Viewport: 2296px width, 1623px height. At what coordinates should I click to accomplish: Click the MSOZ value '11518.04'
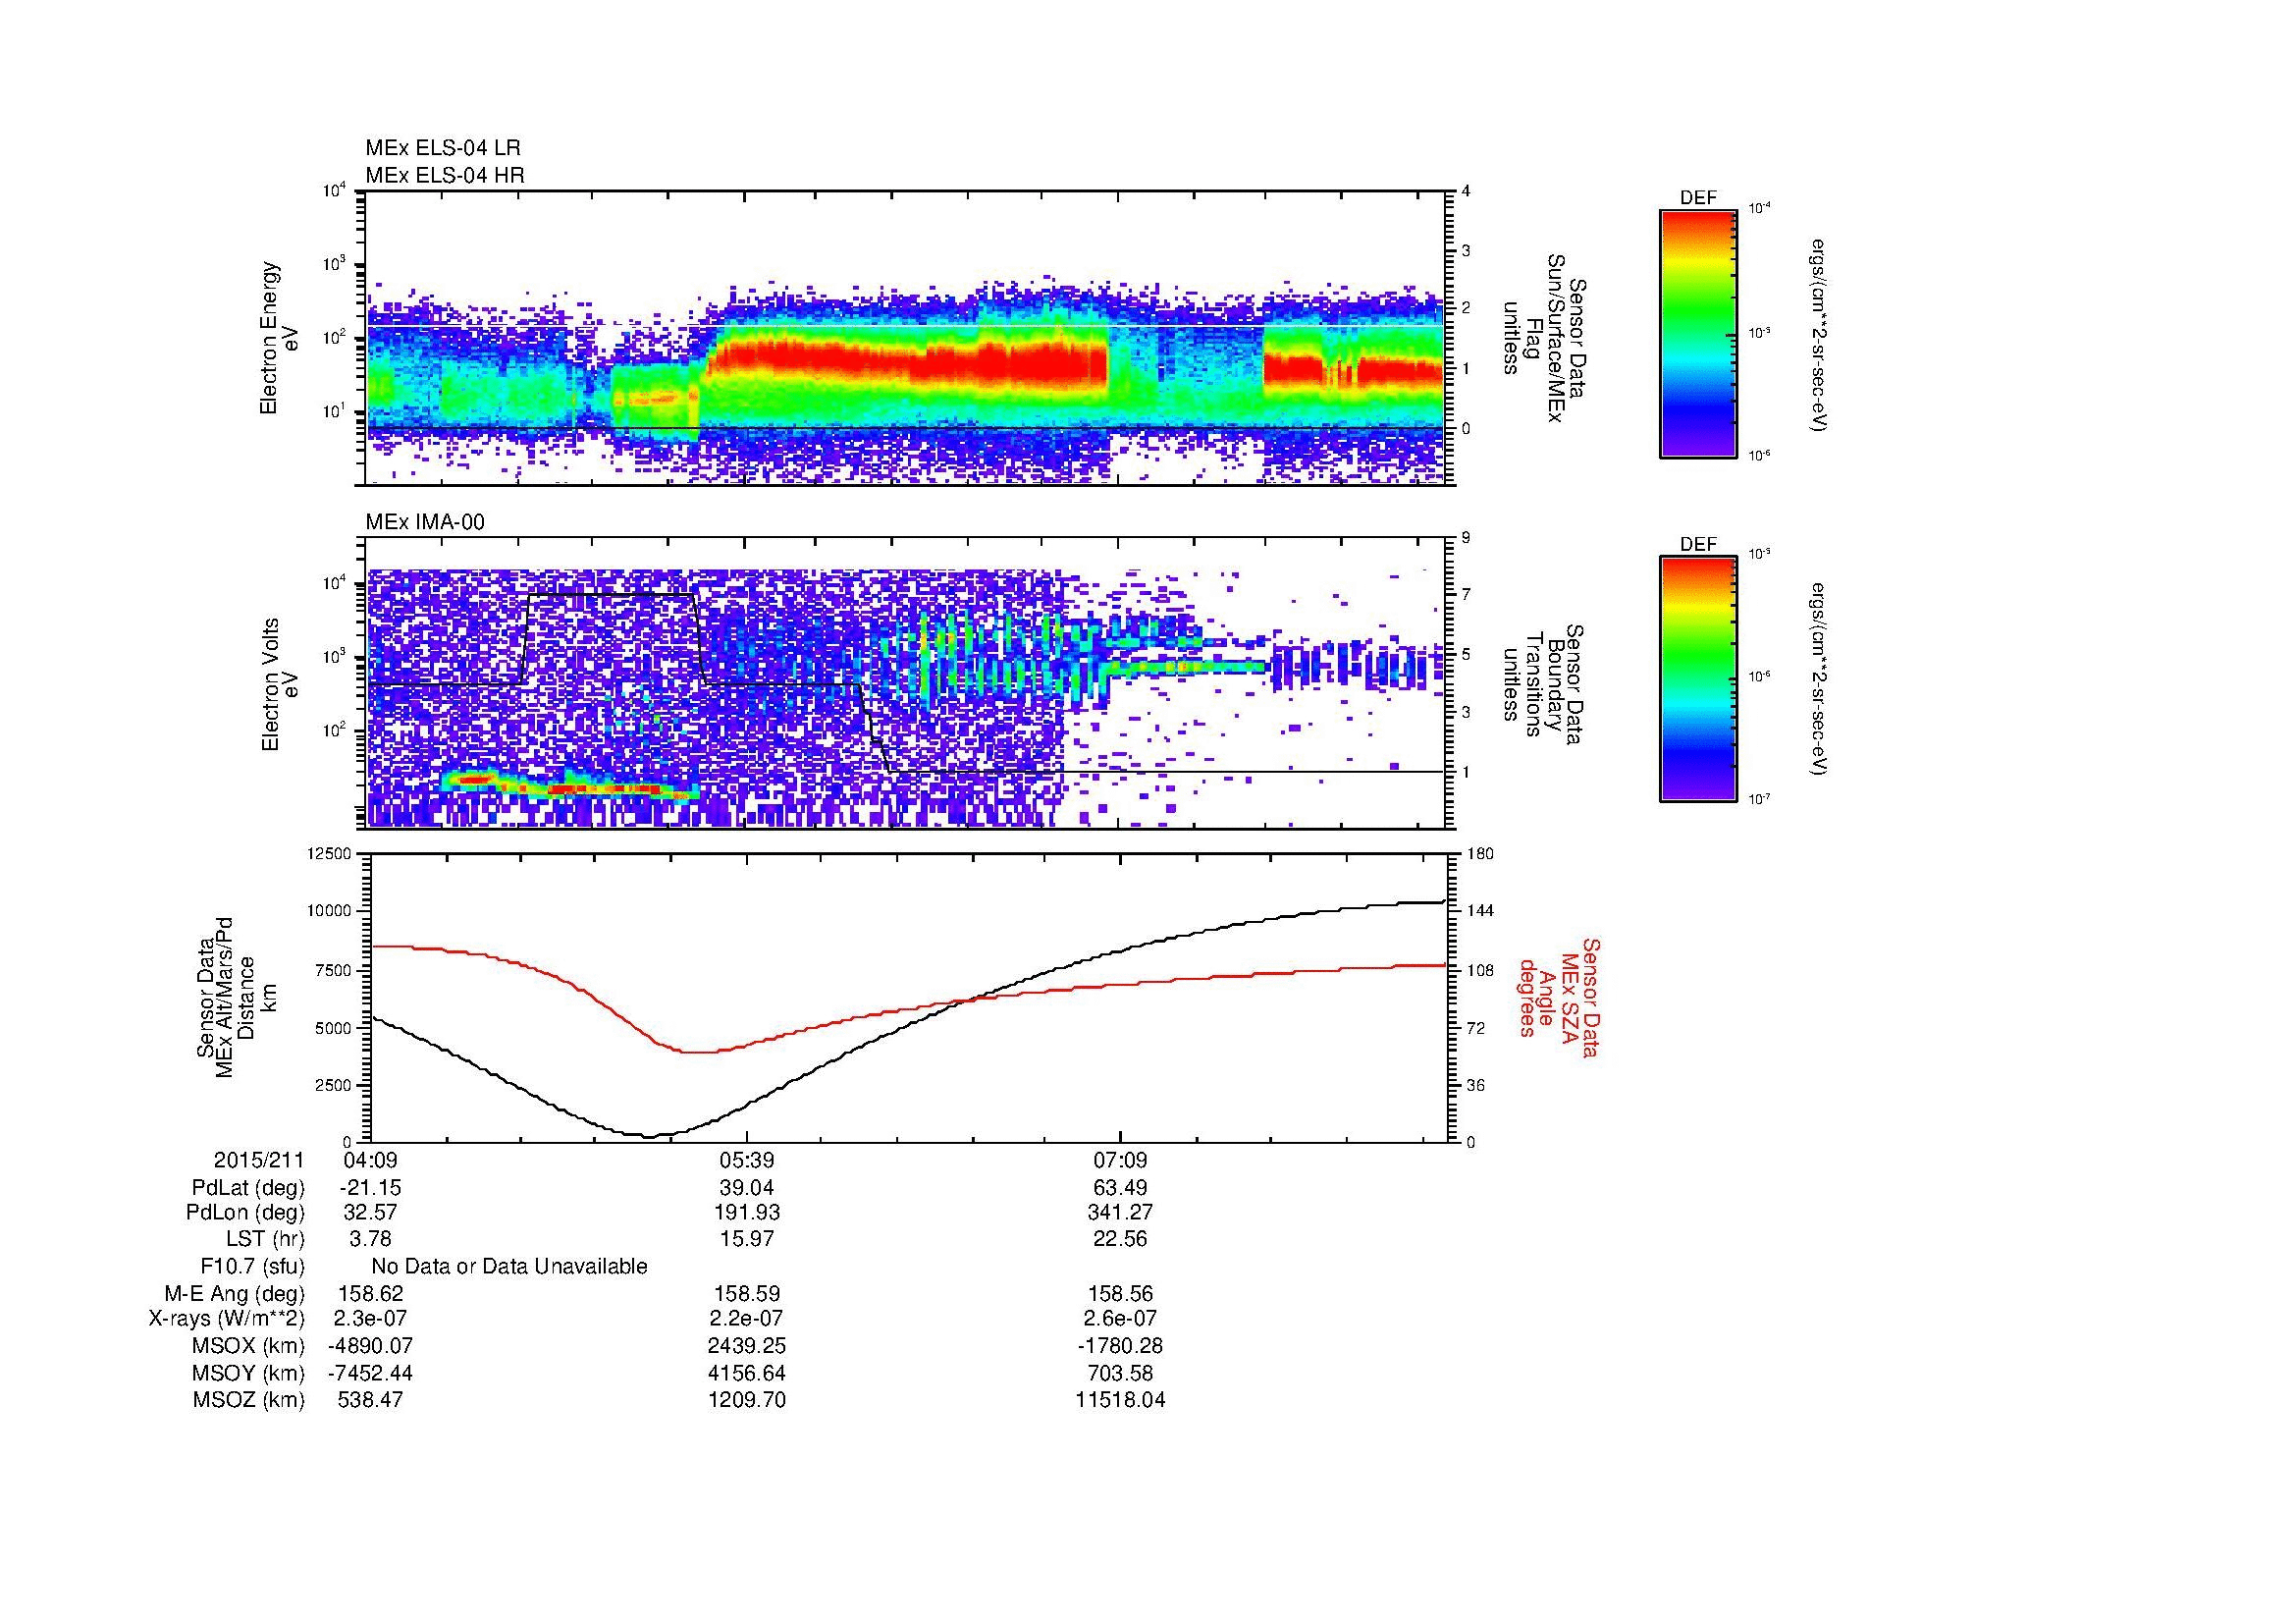[x=1120, y=1400]
